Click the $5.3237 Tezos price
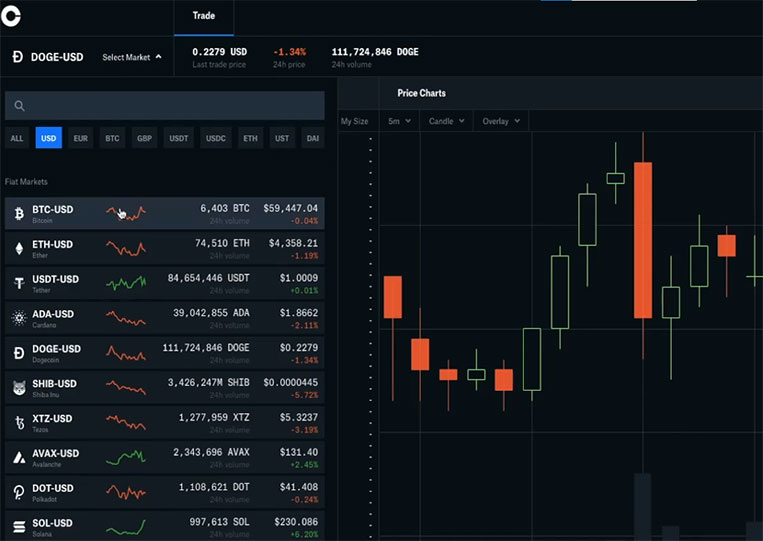The width and height of the screenshot is (763, 541). (299, 417)
